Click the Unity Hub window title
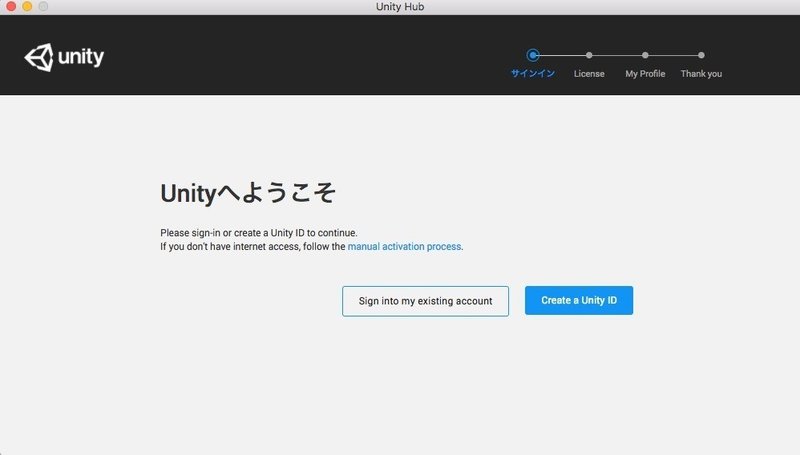 click(x=400, y=7)
